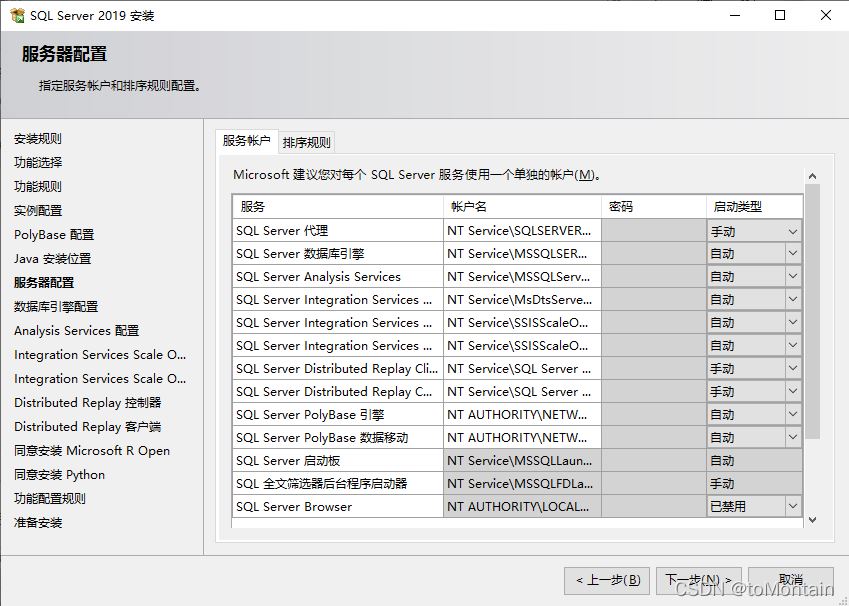Open 实例配置 step in sidebar

pyautogui.click(x=38, y=211)
